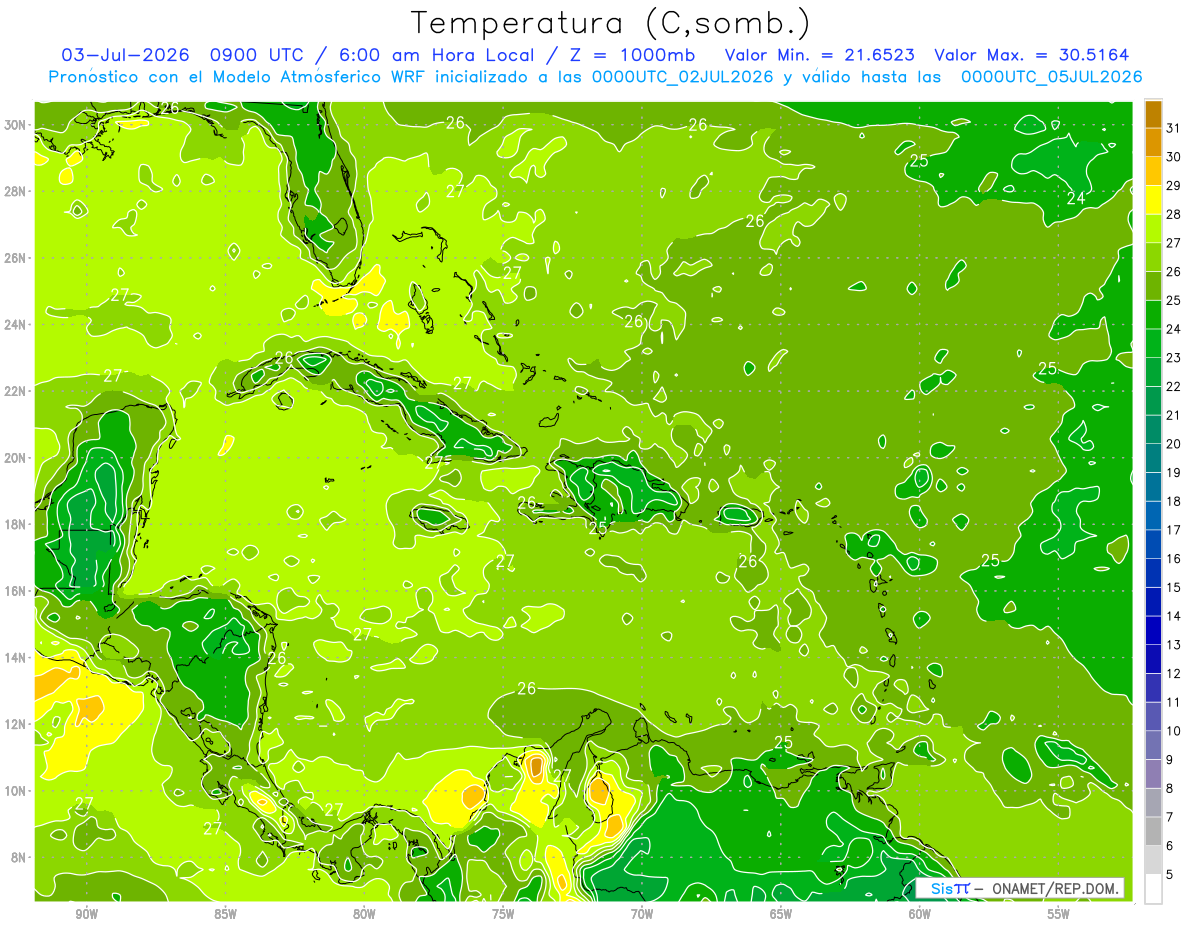Pick the white swatch below 5 in the color bar
The width and height of the screenshot is (1200, 927).
[x=1153, y=889]
